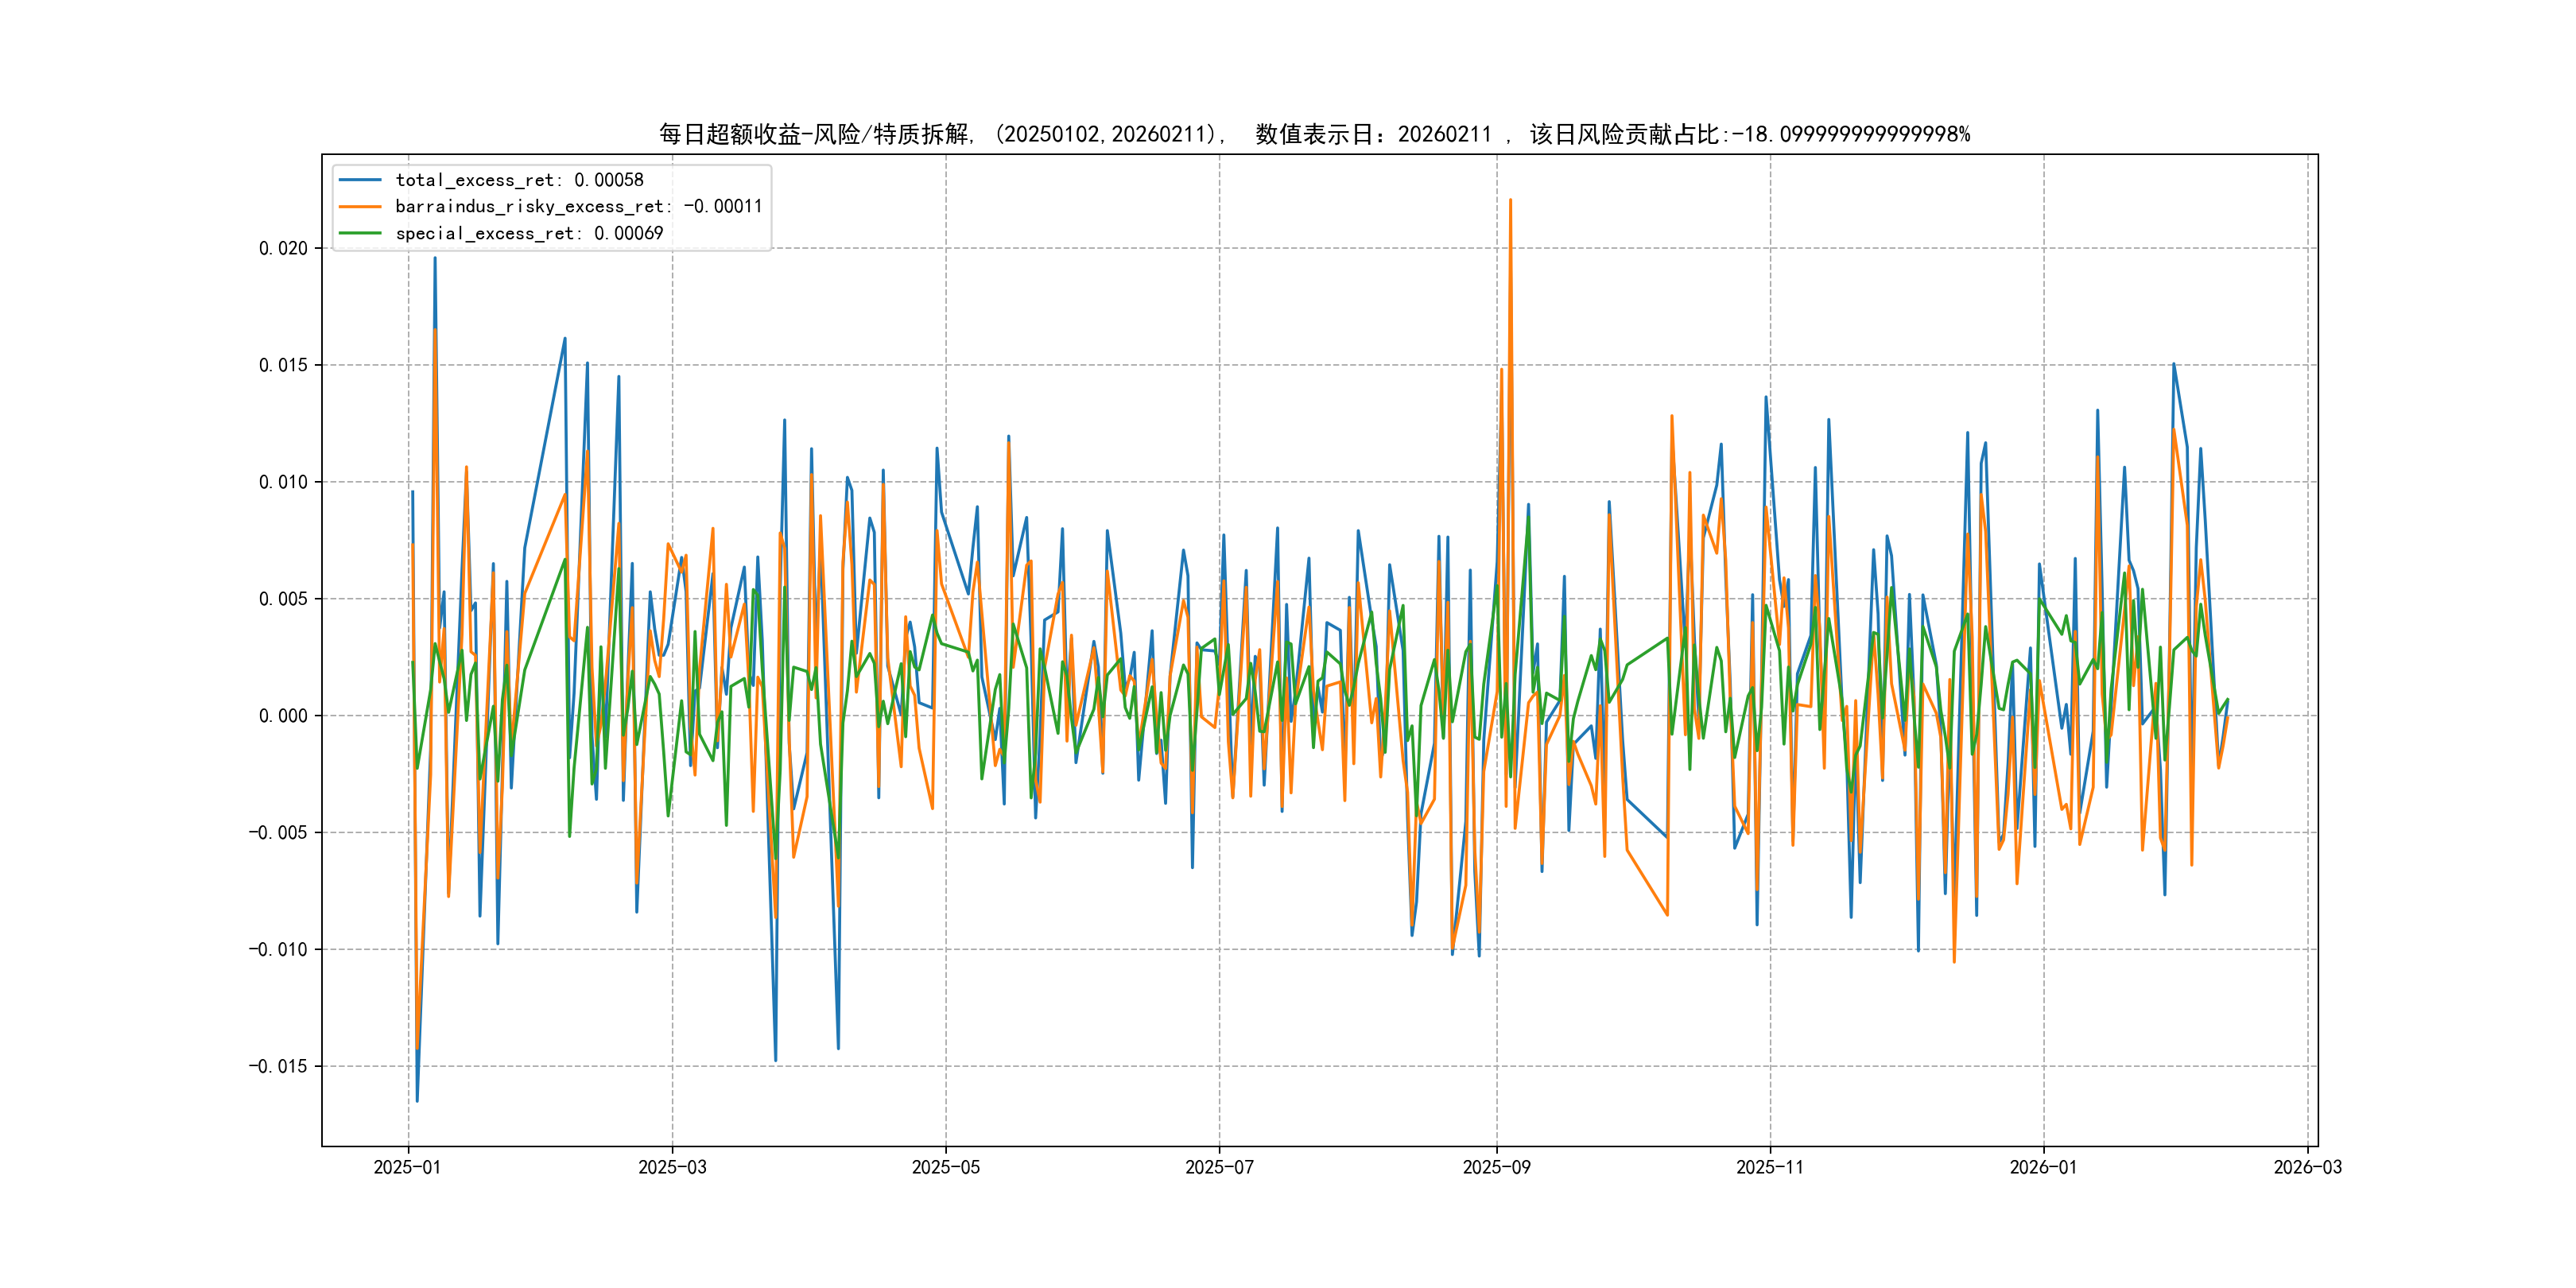Click the 2026-01 x-axis tick label
Viewport: 2576px width, 1288px height.
coord(2043,1167)
